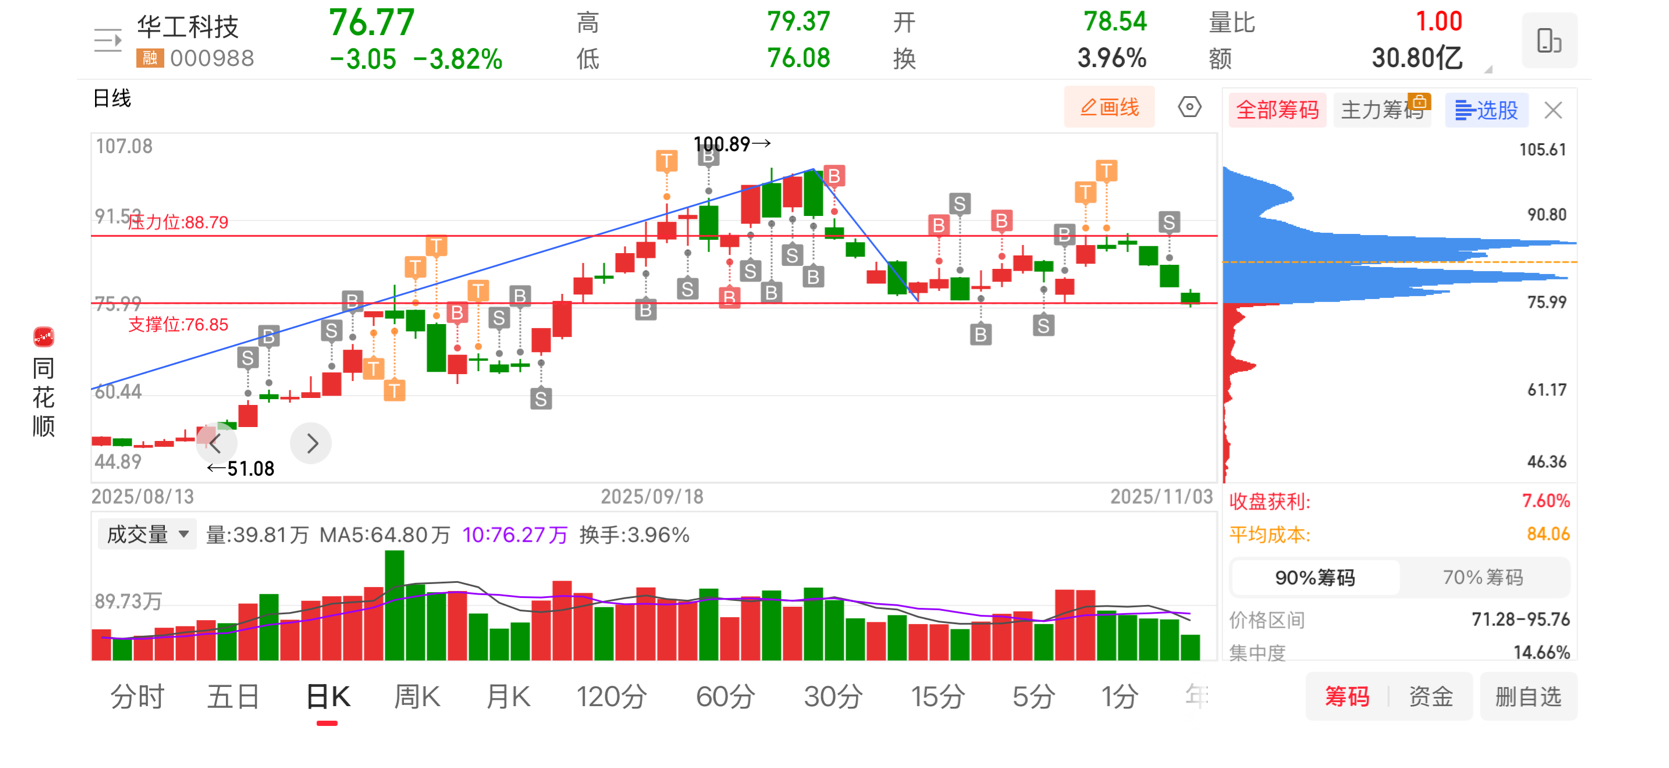
Task: Select the 主力筹码 tab
Action: point(1383,110)
